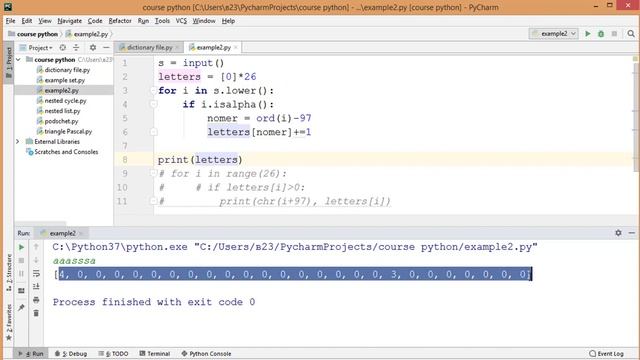Open the Edit menu
This screenshot has width=640, height=360.
pos(27,21)
